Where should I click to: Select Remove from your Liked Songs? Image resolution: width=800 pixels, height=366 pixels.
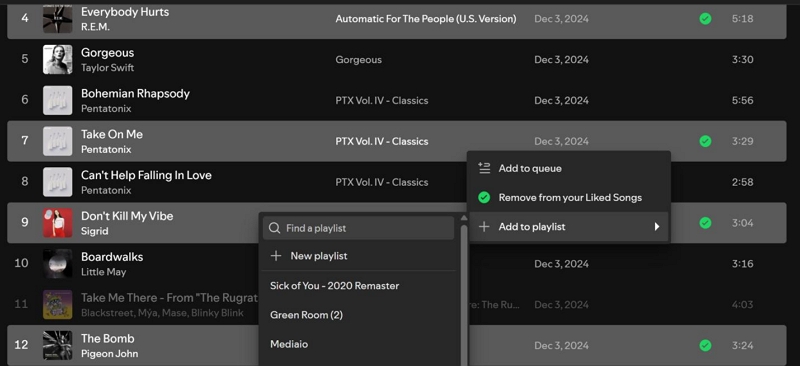(x=569, y=198)
